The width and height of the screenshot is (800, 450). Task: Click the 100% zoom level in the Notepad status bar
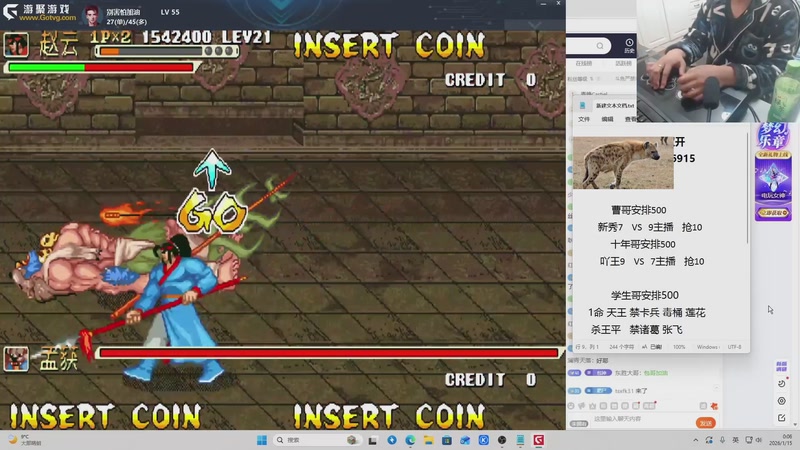(679, 347)
